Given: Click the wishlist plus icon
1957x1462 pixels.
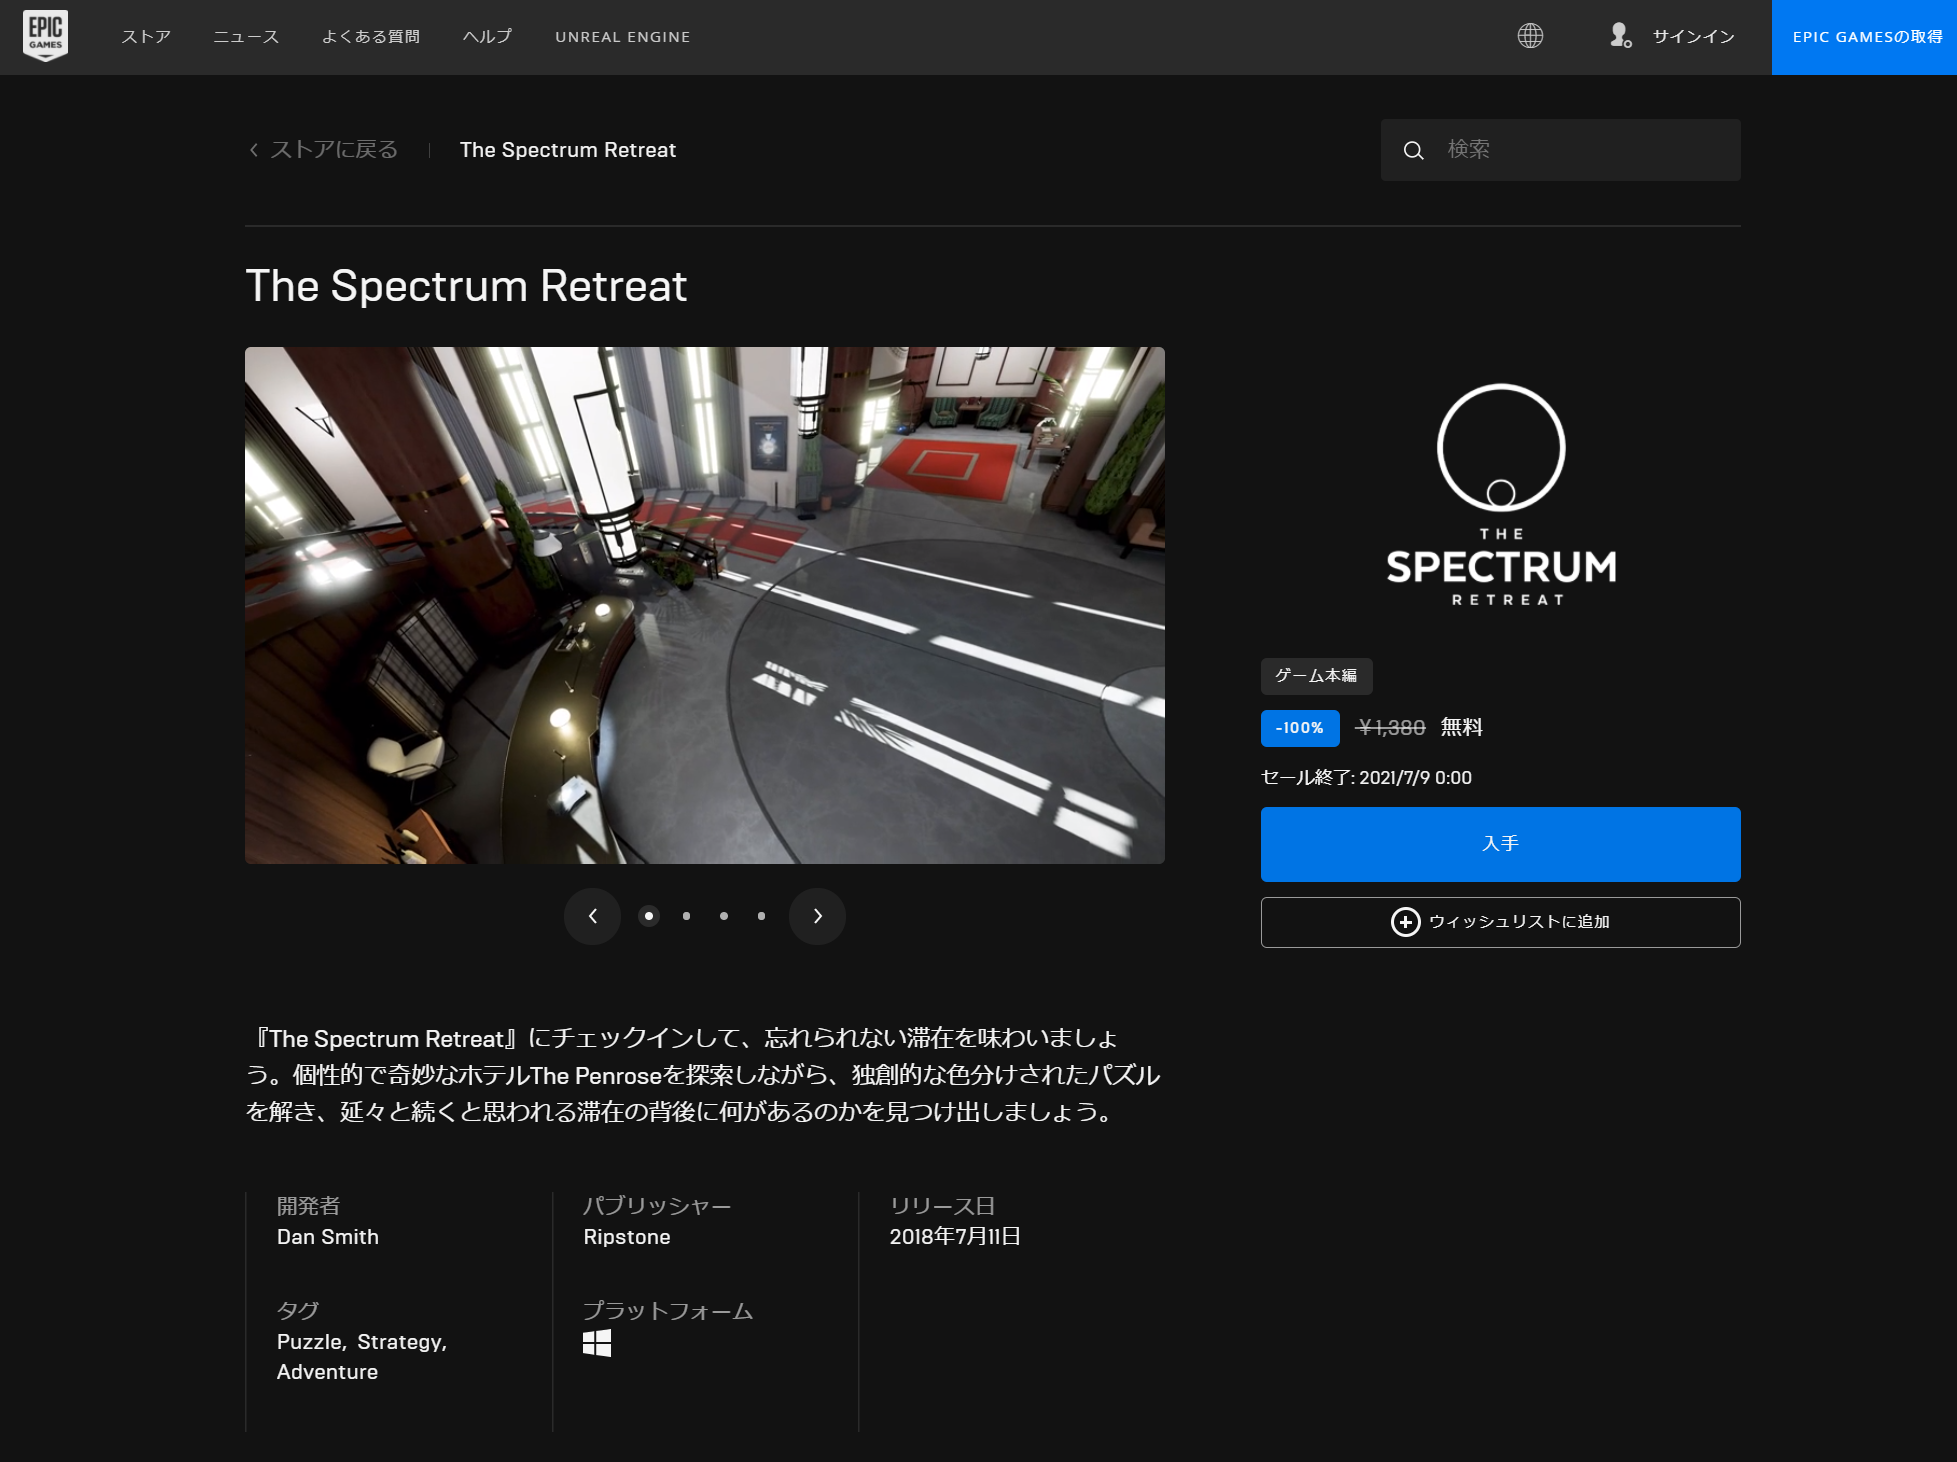Looking at the screenshot, I should [1406, 922].
